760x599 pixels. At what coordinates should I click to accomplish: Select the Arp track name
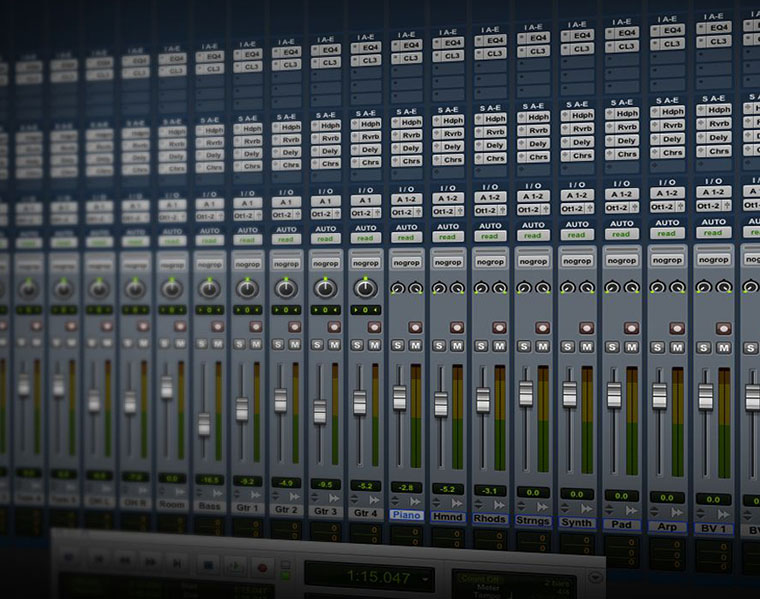pyautogui.click(x=664, y=525)
